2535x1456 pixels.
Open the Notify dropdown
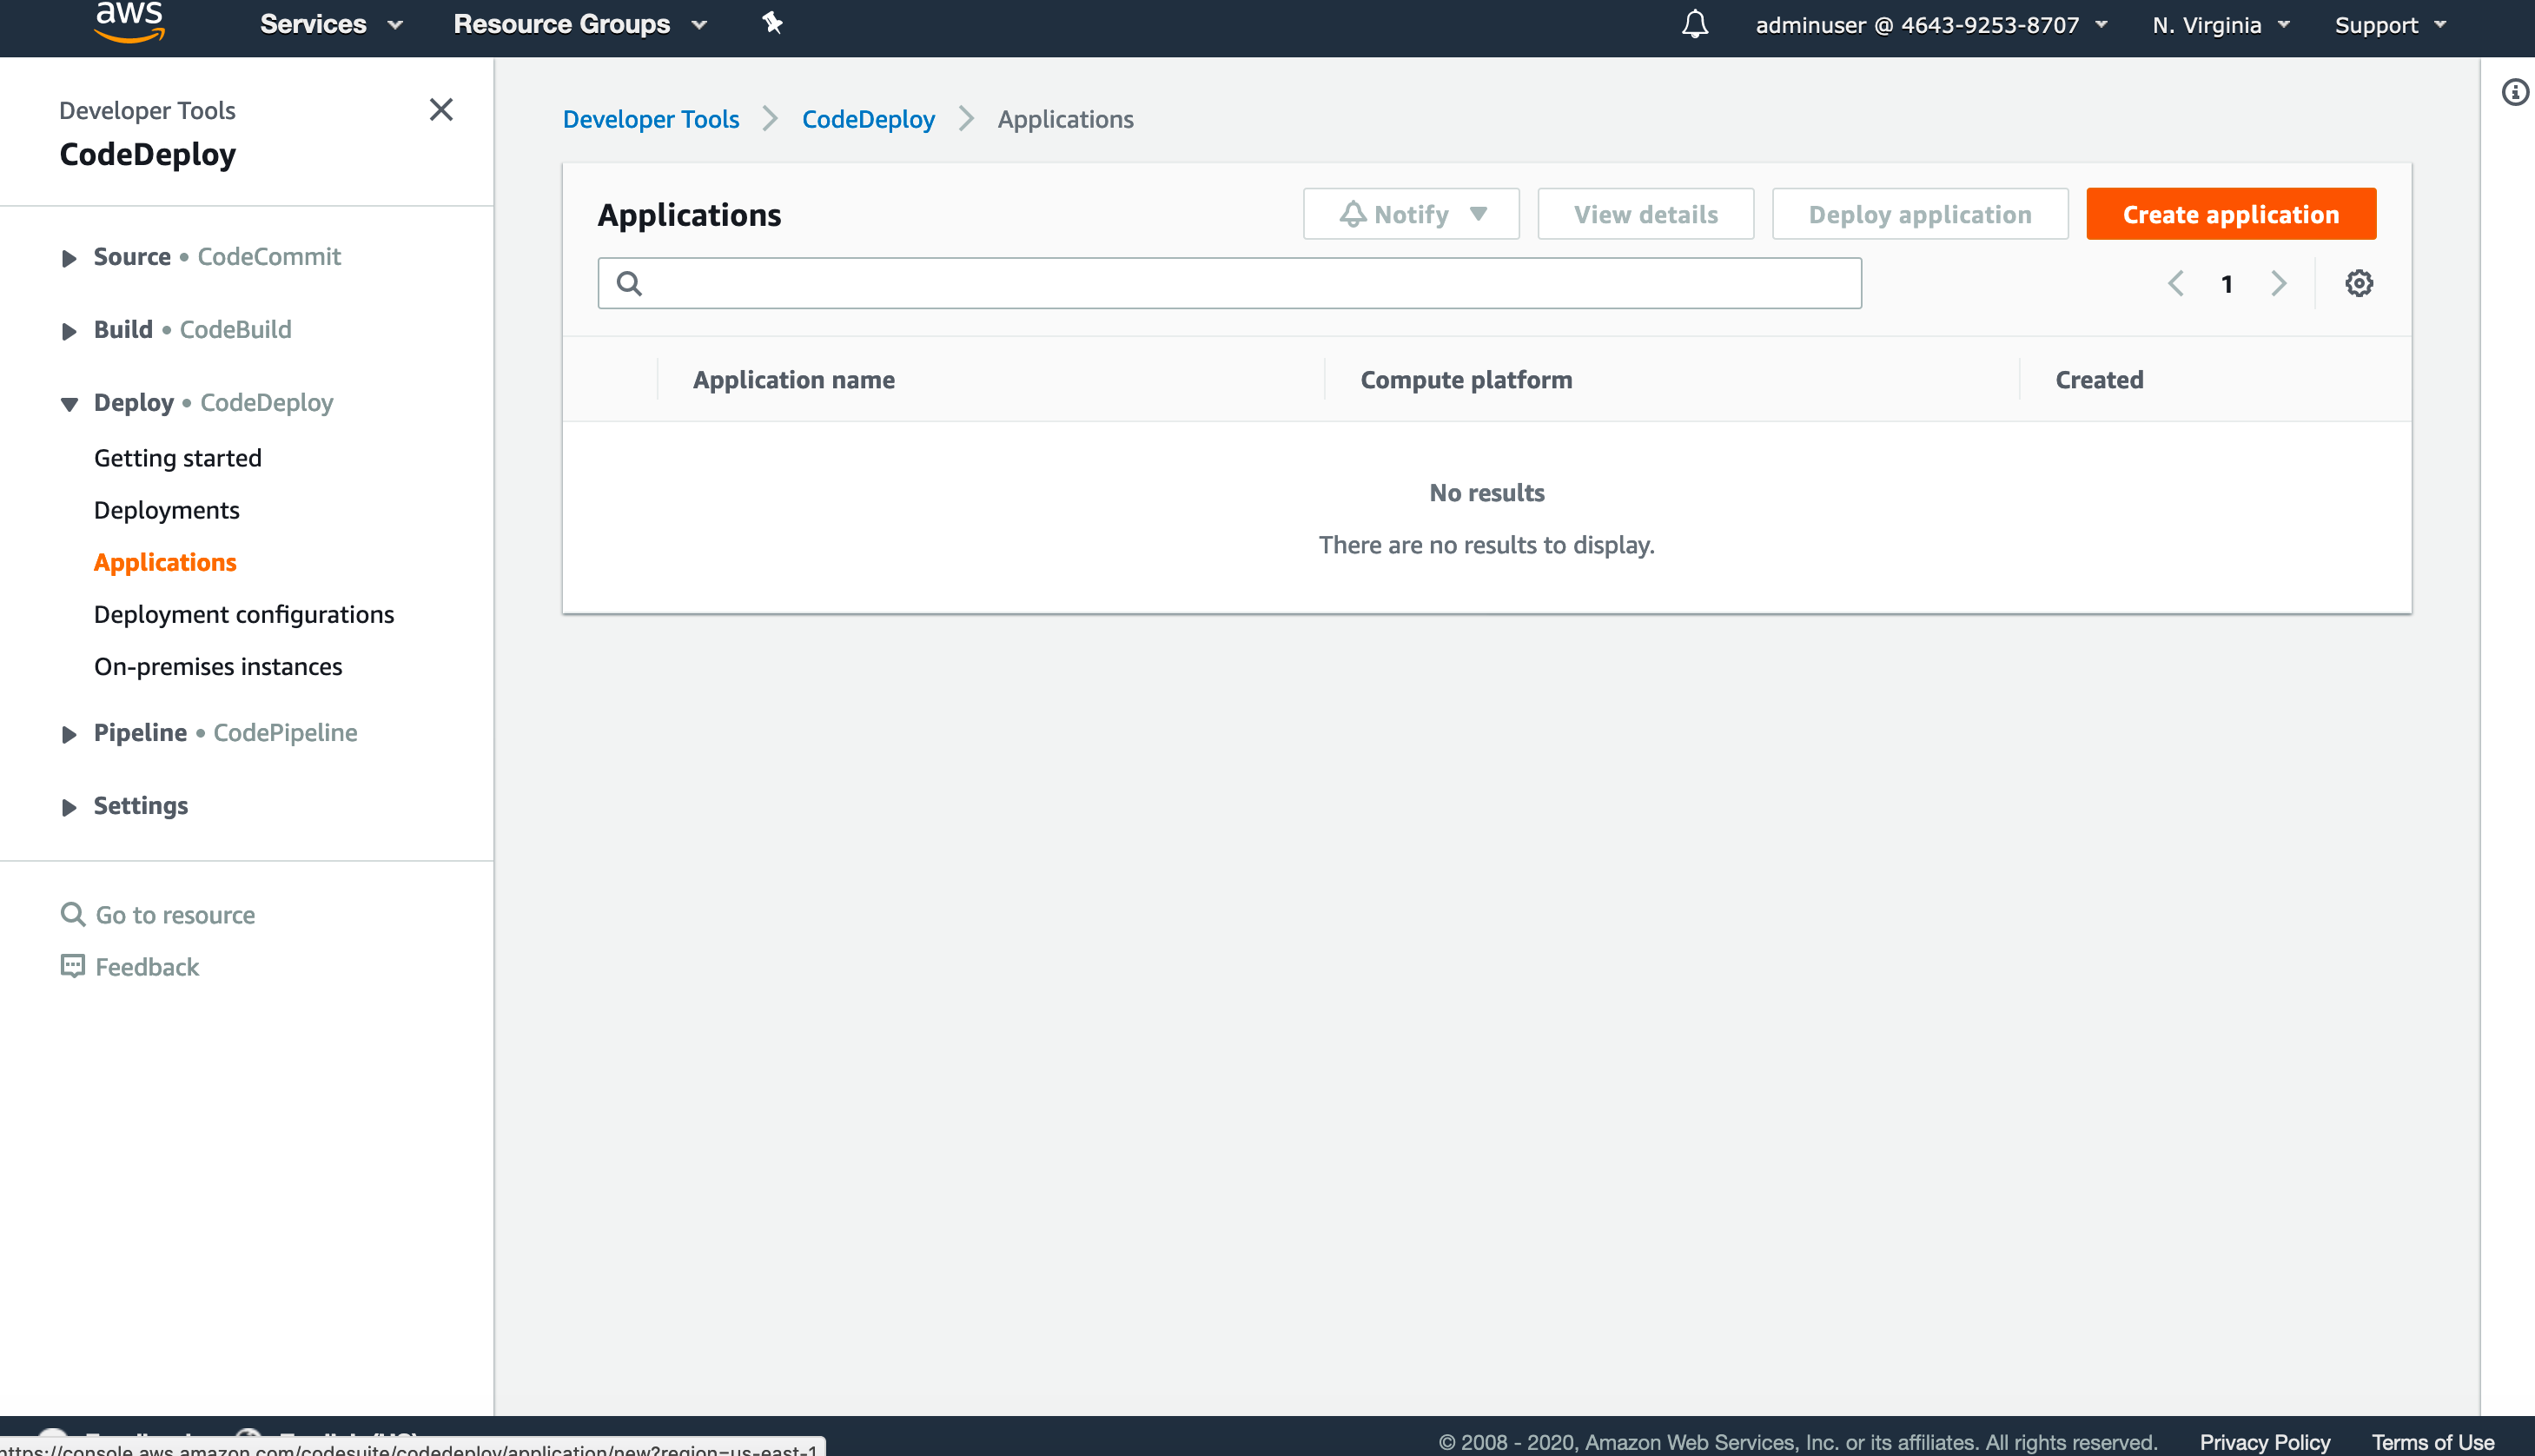(1410, 213)
